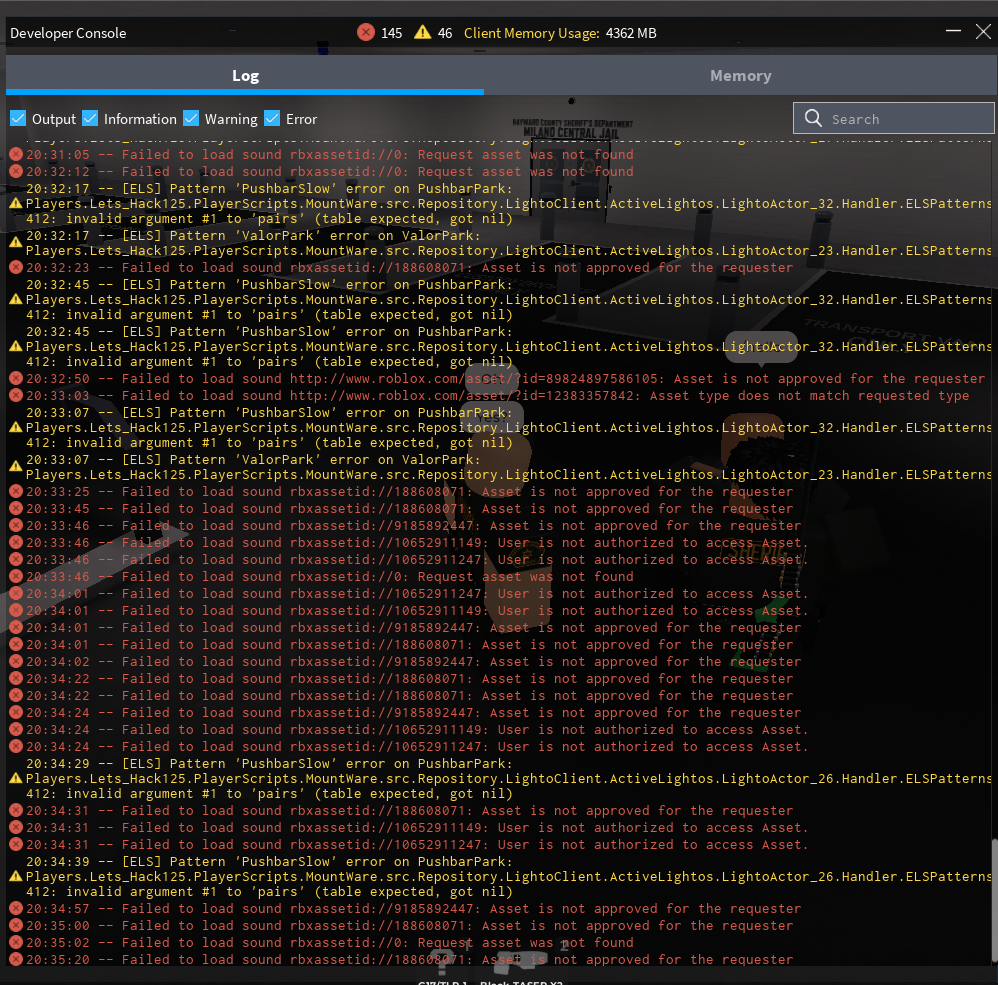Switch to the Memory tab

click(x=740, y=76)
